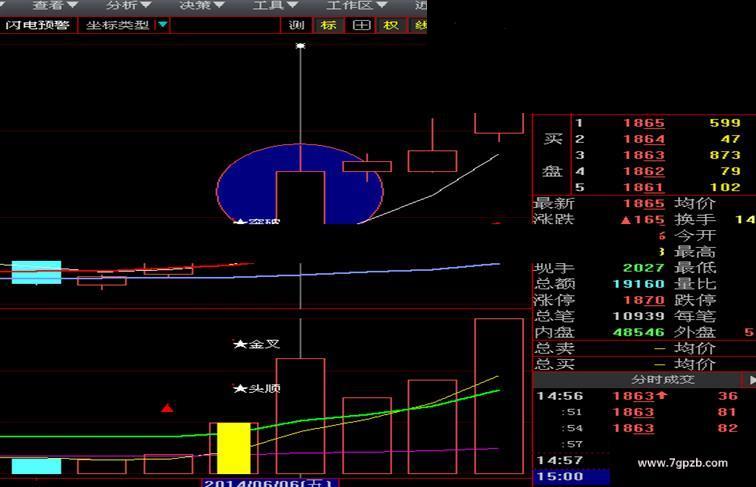This screenshot has height=487, width=756.
Task: Select the :54 trade price 1863
Action: point(633,428)
